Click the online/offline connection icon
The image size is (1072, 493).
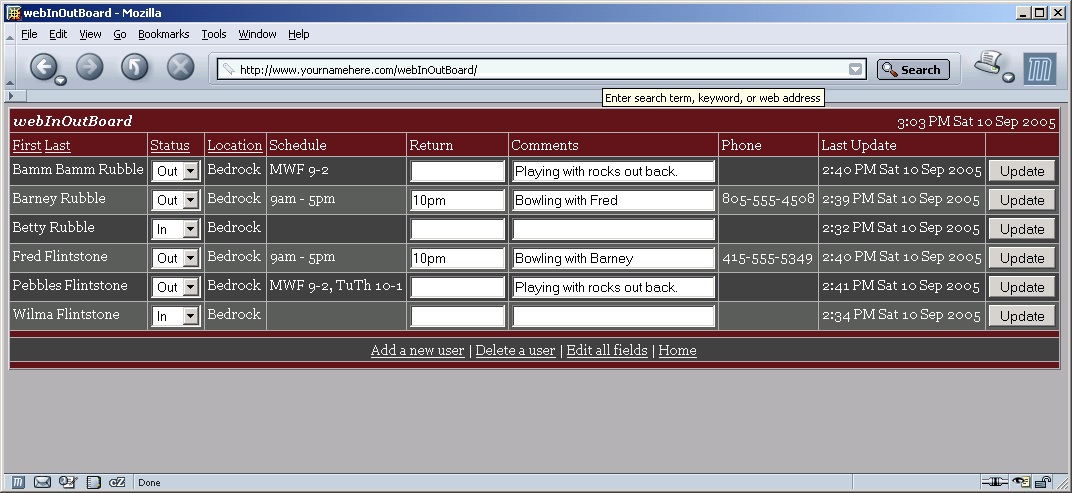coord(994,482)
